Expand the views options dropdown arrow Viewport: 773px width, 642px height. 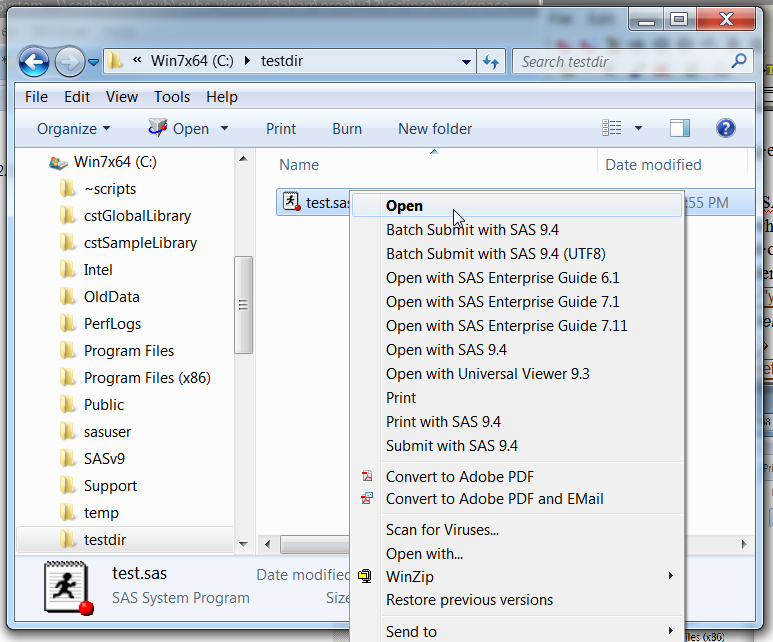[638, 128]
